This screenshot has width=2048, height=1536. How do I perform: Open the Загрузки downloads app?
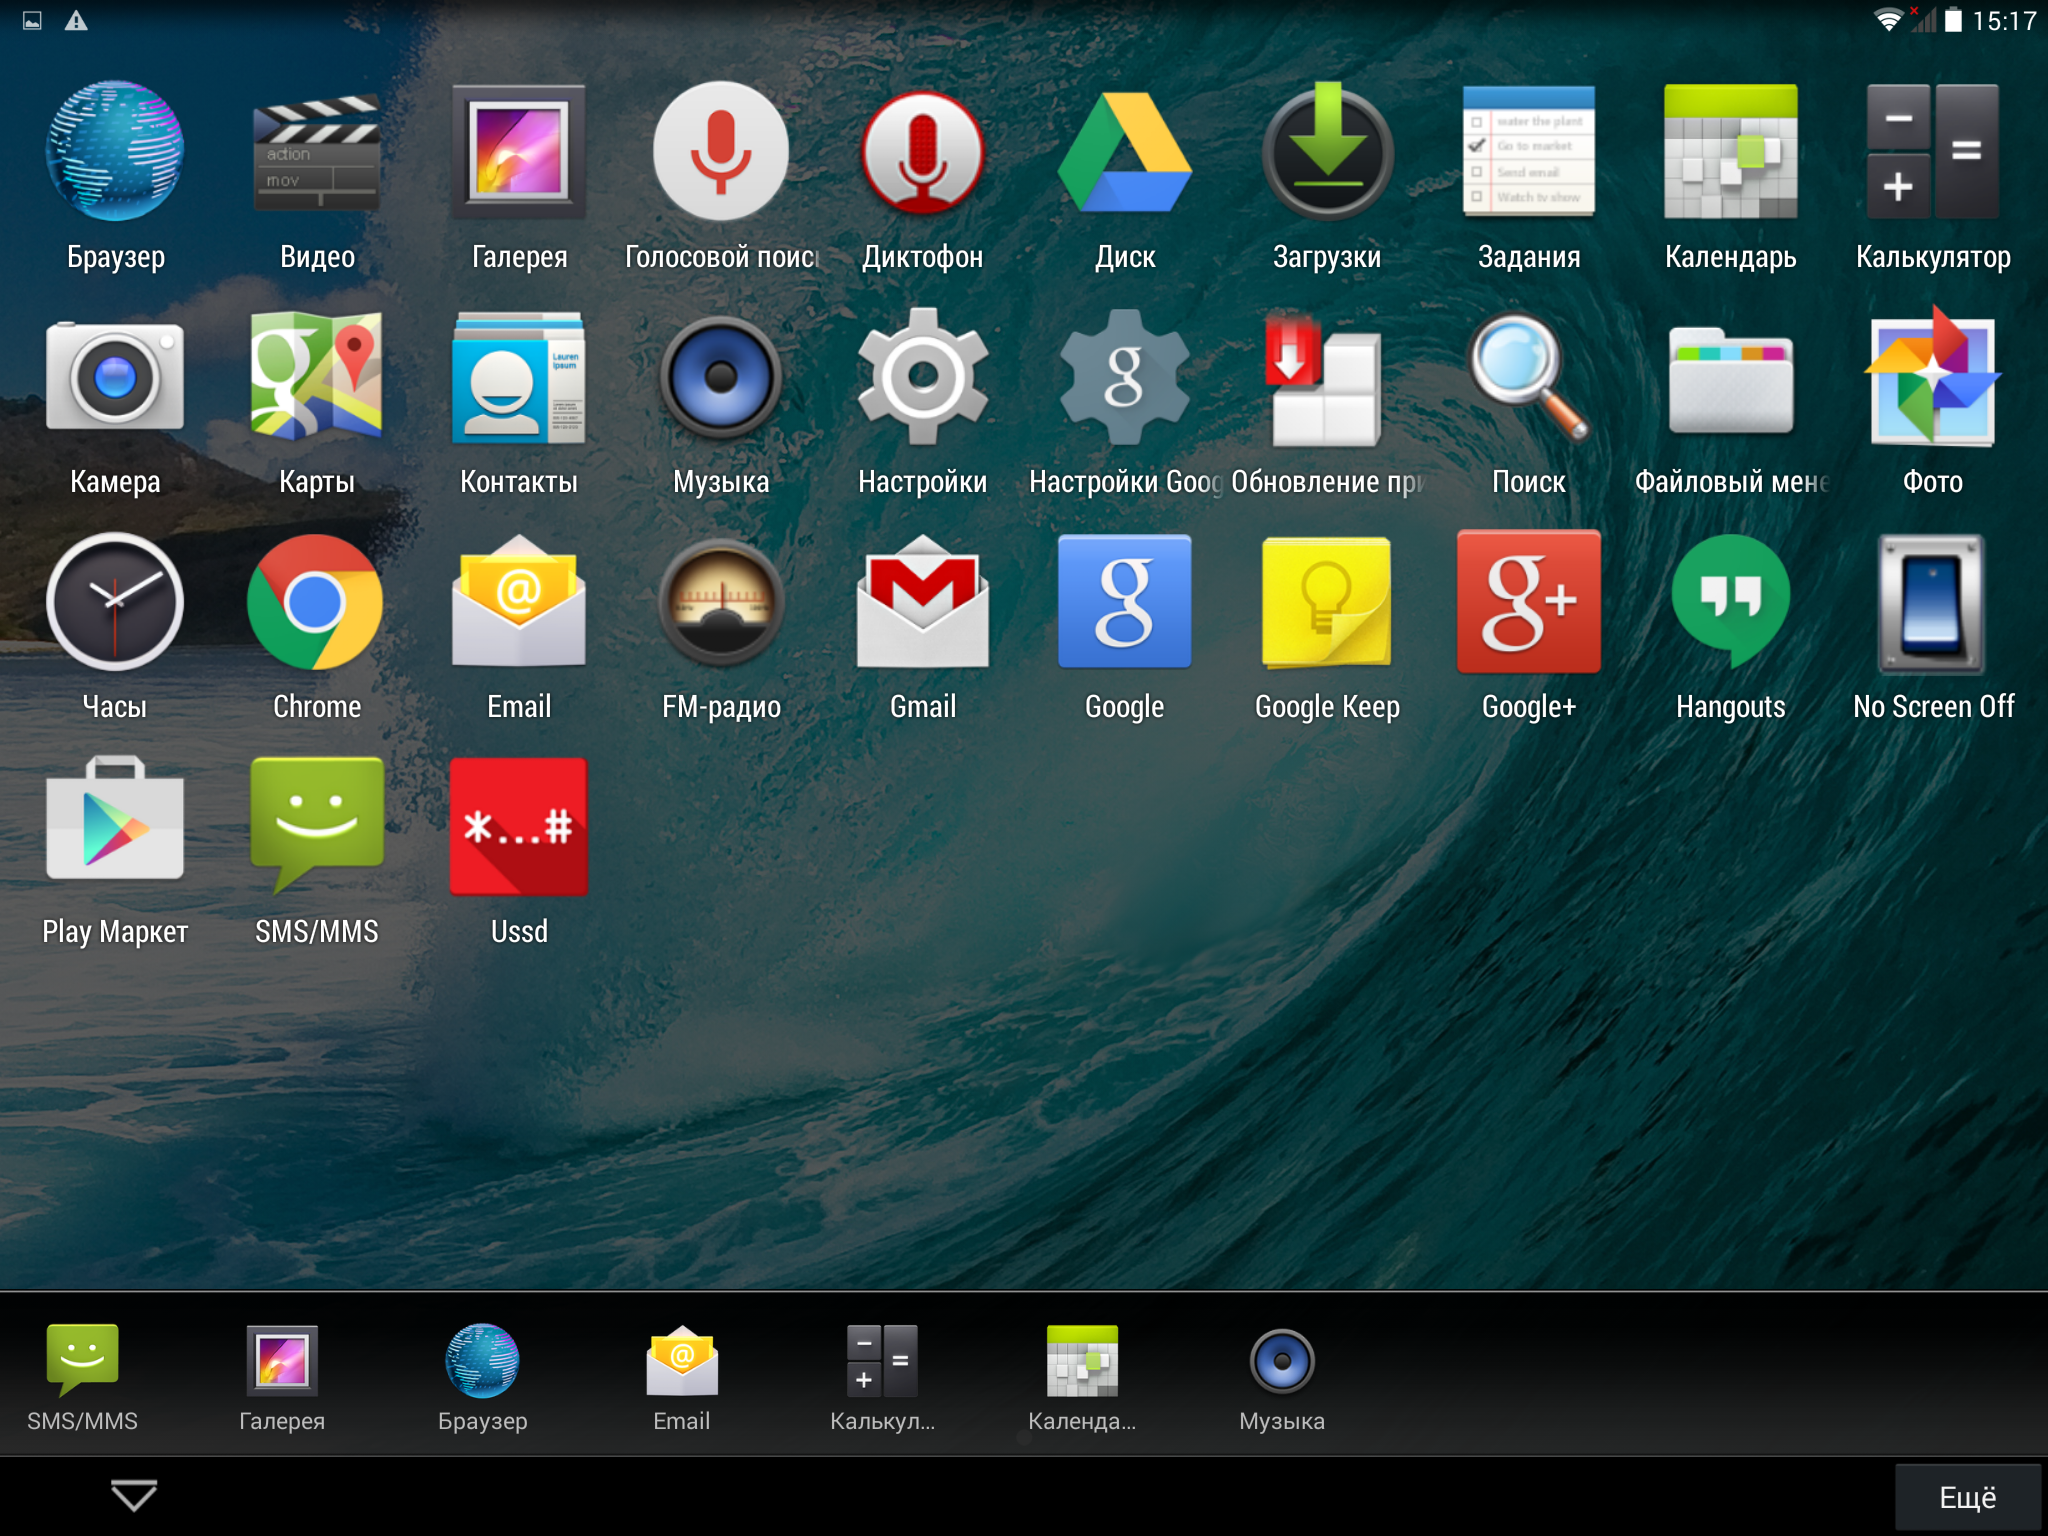point(1327,177)
